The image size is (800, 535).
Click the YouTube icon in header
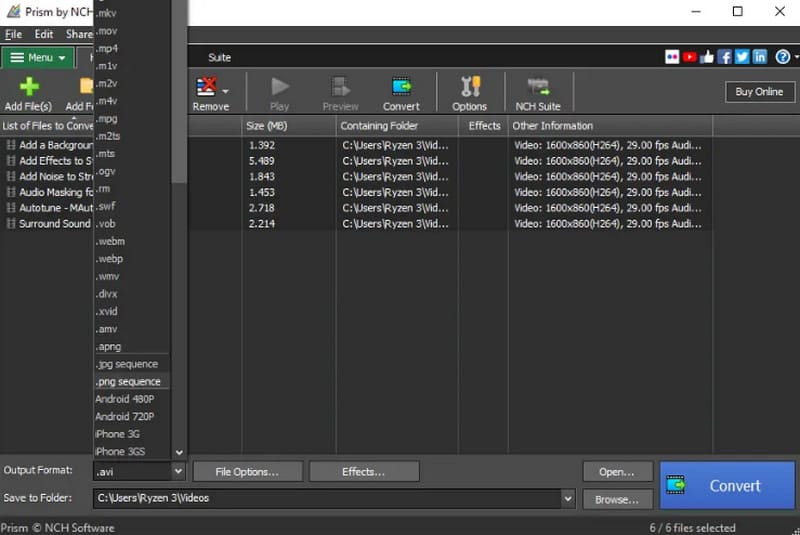(x=690, y=57)
